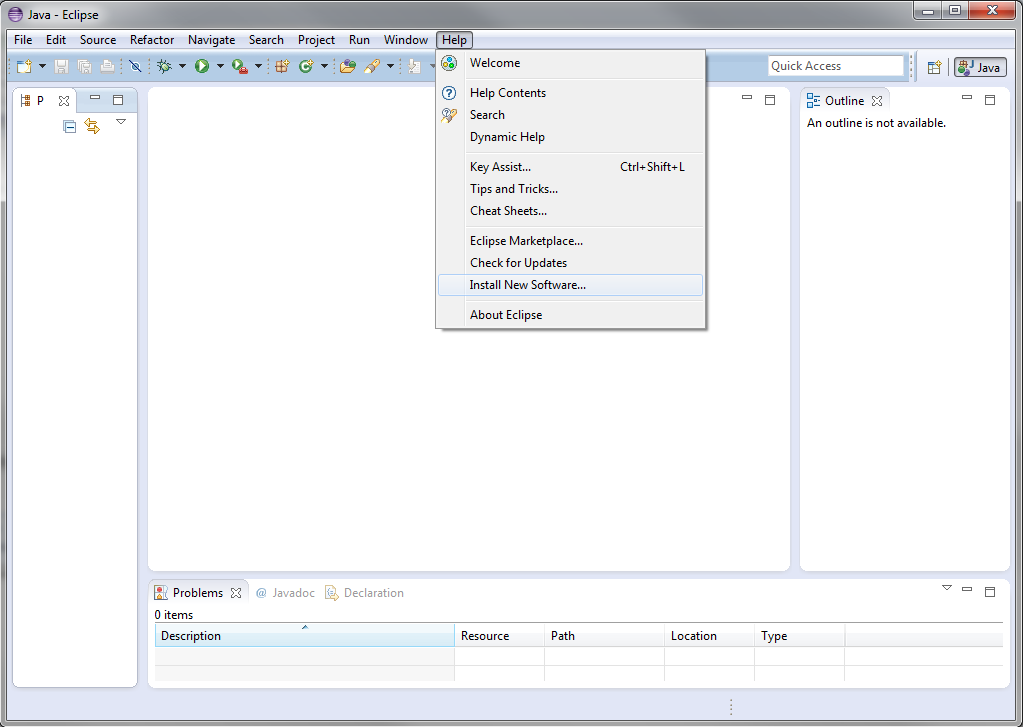Close the Problems tab
Viewport: 1023px width, 727px height.
[x=236, y=593]
